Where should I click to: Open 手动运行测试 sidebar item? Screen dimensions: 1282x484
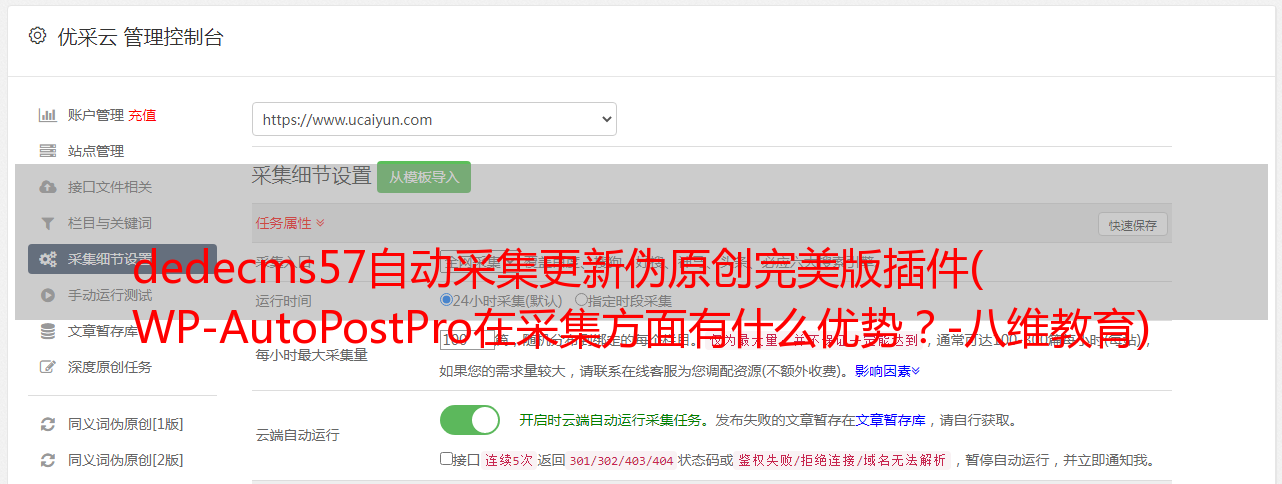[110, 295]
